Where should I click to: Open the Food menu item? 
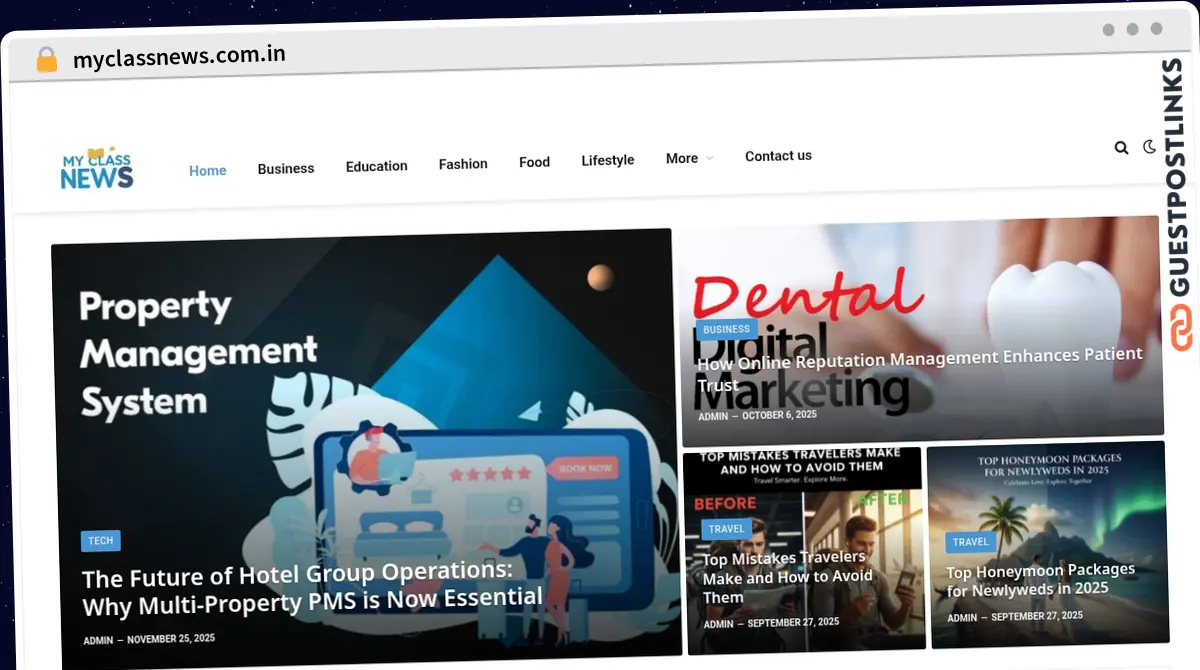534,162
